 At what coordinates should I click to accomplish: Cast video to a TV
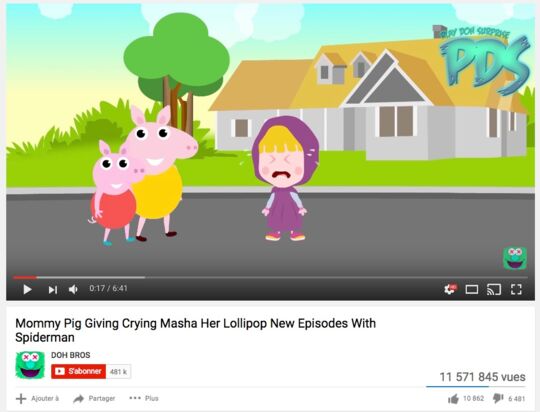[x=494, y=289]
